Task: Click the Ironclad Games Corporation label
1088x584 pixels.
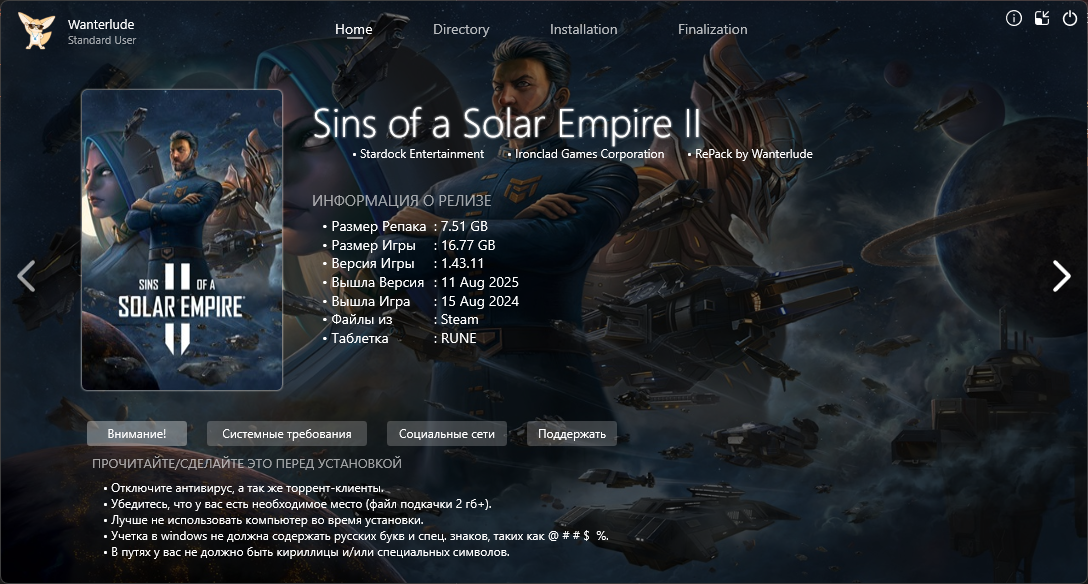Action: 589,154
